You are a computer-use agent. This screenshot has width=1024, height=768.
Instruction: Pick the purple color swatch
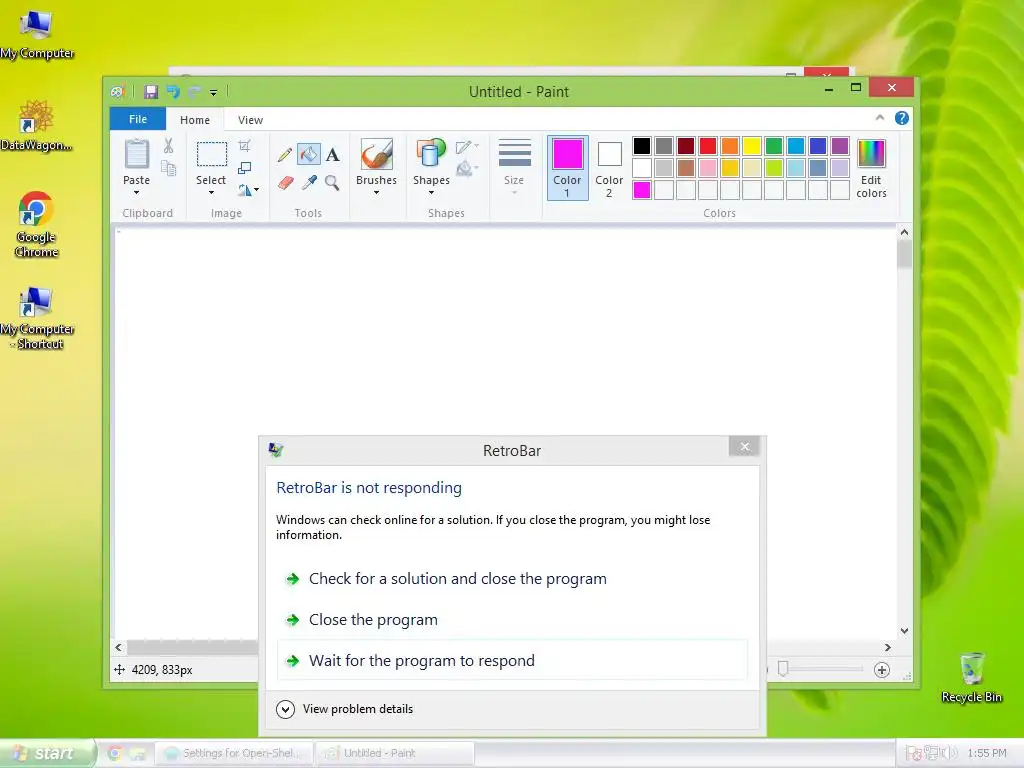click(x=840, y=146)
